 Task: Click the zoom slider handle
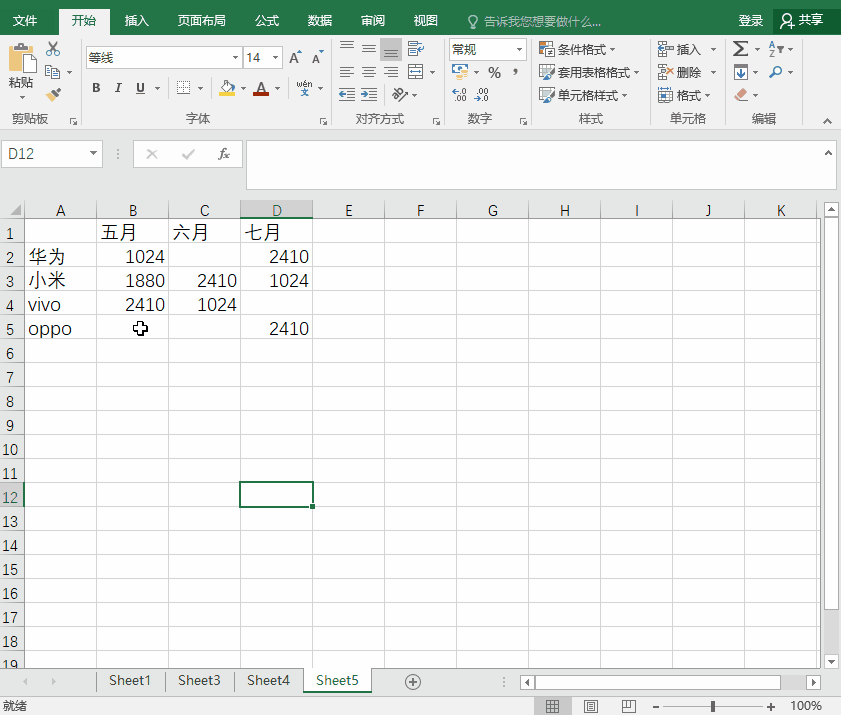point(713,706)
